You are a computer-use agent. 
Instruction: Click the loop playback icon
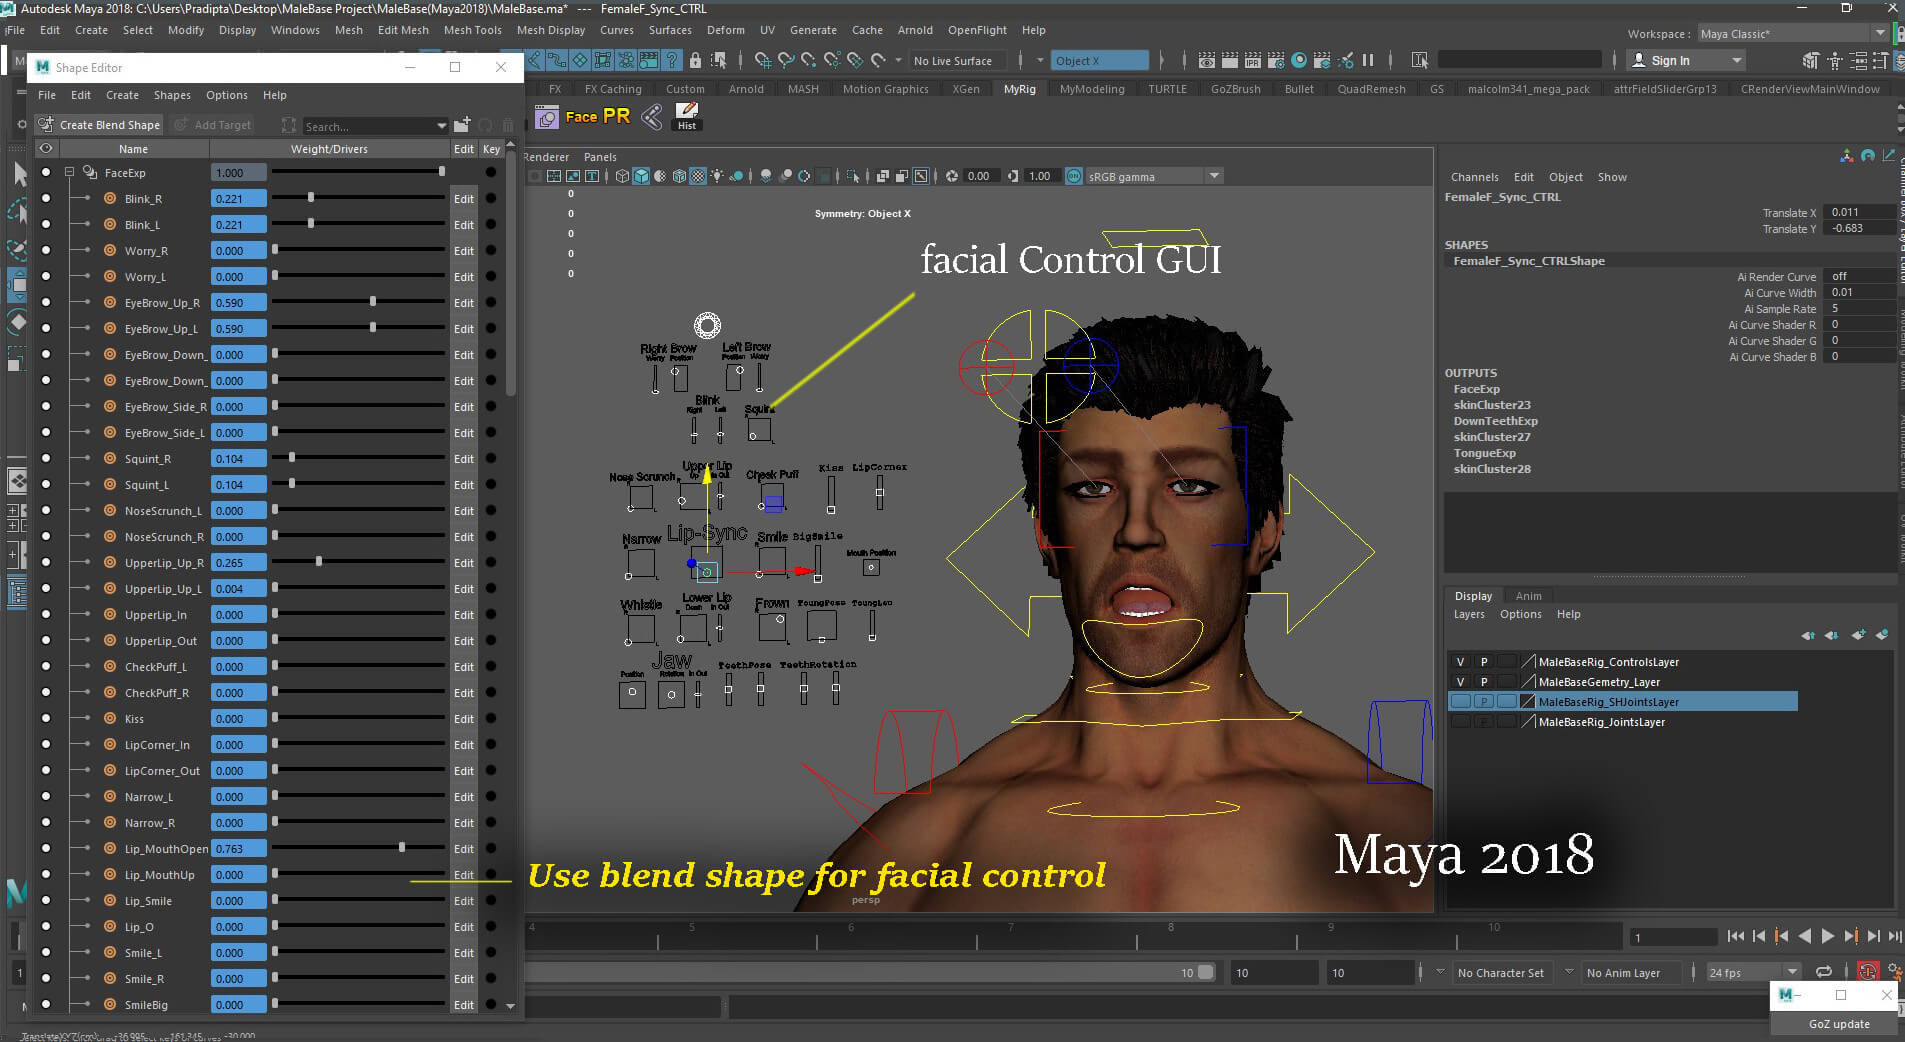[x=1824, y=972]
